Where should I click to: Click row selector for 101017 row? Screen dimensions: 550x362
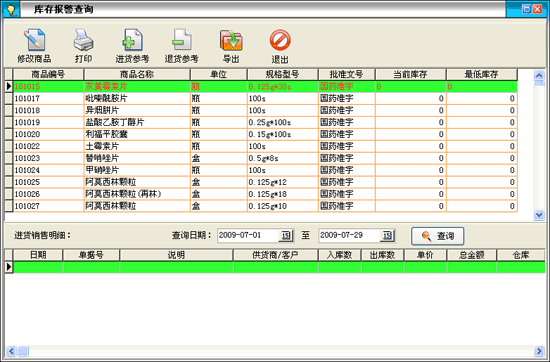pos(9,99)
